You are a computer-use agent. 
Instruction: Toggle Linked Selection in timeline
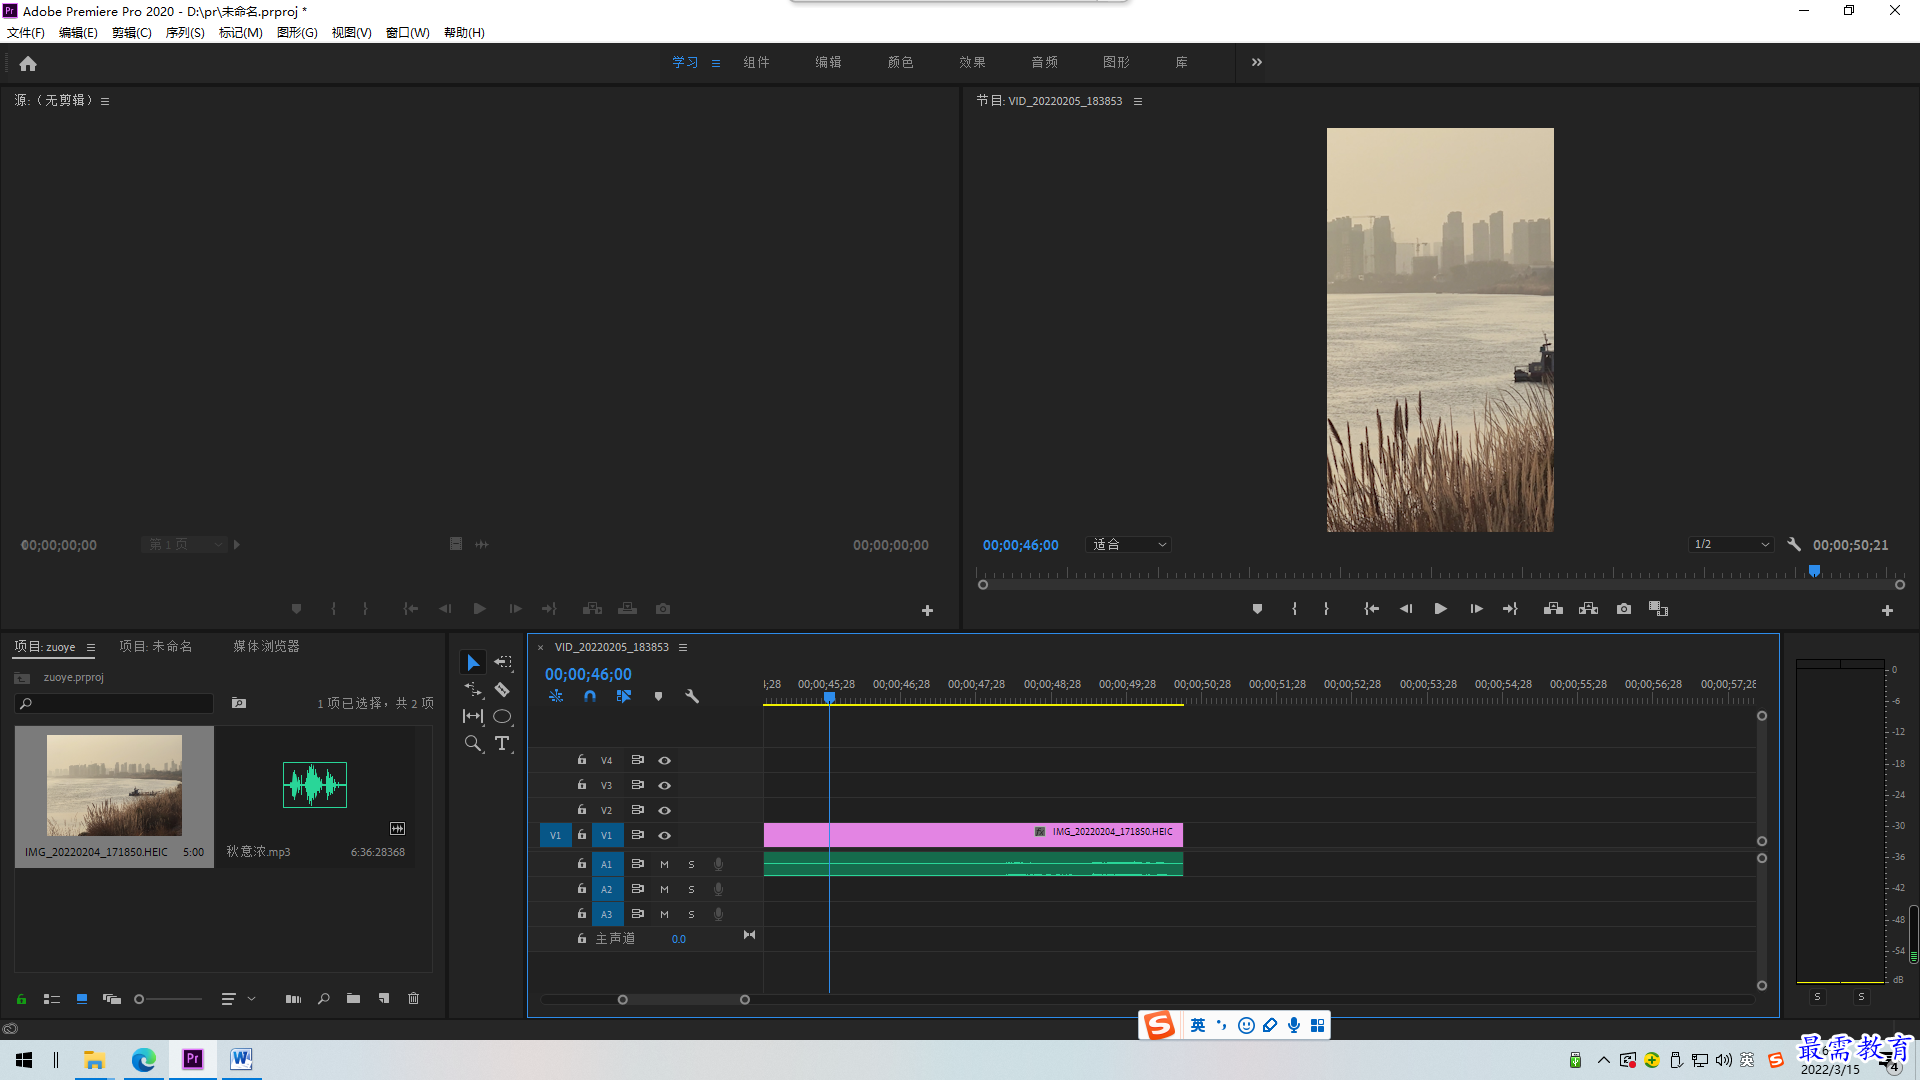tap(624, 696)
